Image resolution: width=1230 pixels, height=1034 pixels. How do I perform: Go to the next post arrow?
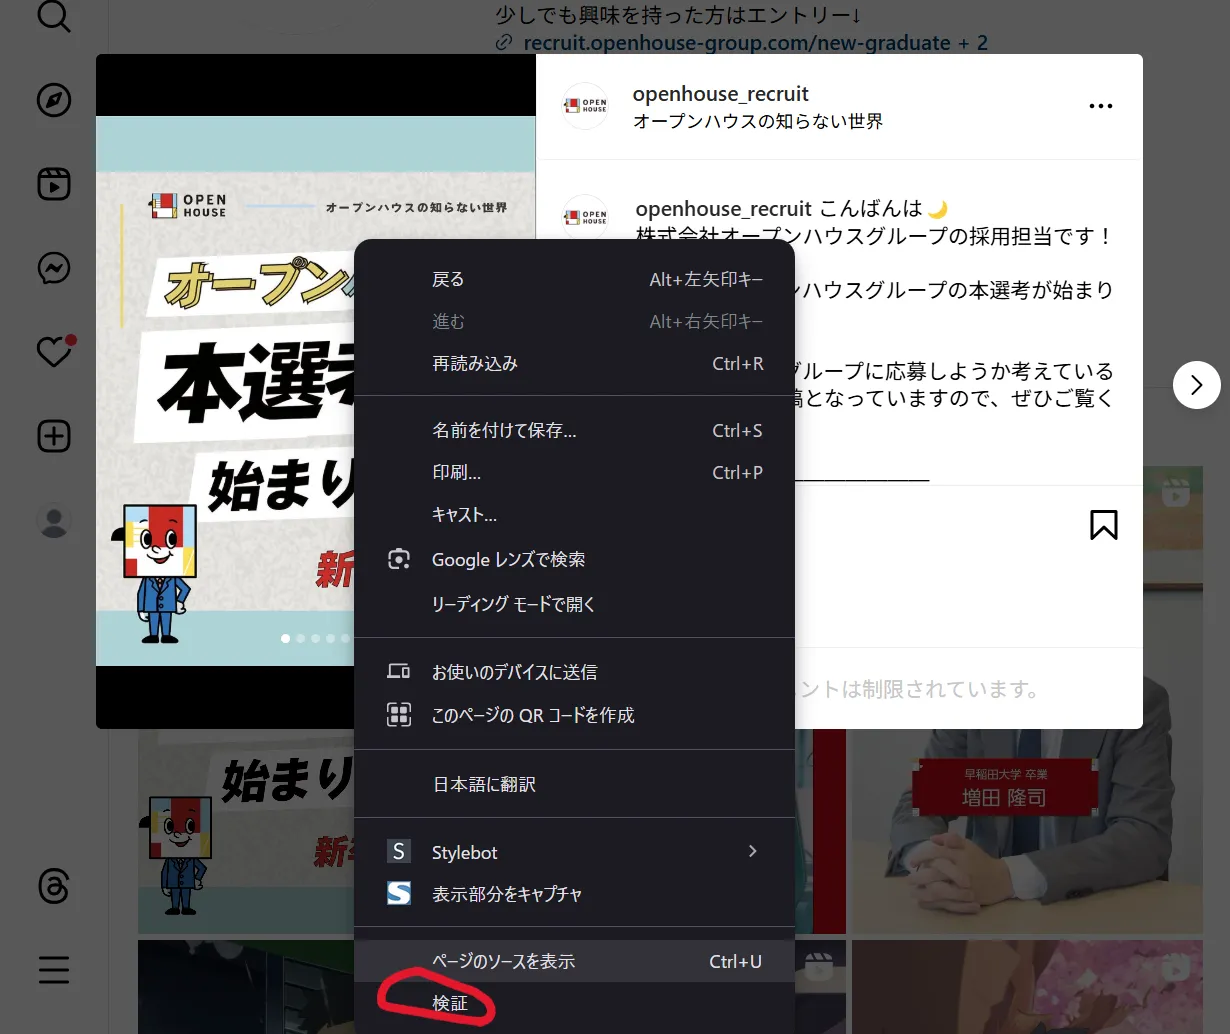(1197, 385)
